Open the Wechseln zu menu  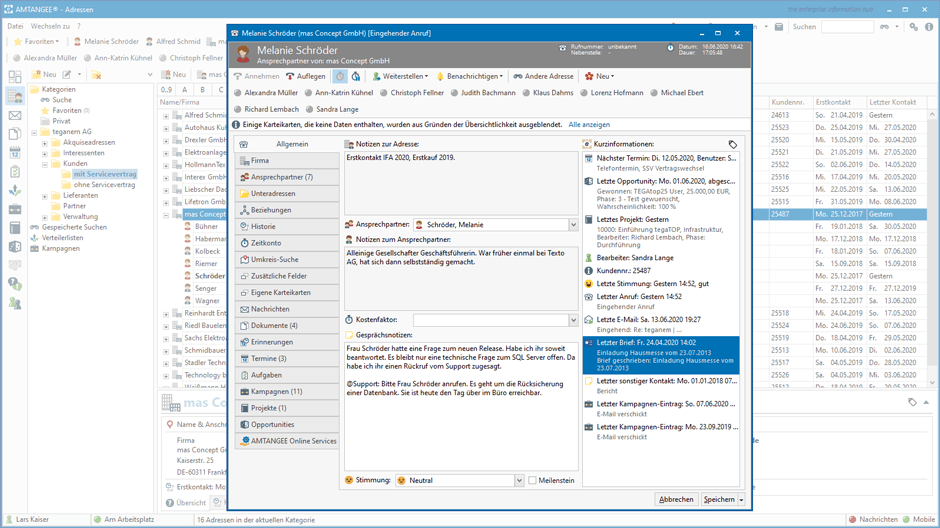coord(50,26)
